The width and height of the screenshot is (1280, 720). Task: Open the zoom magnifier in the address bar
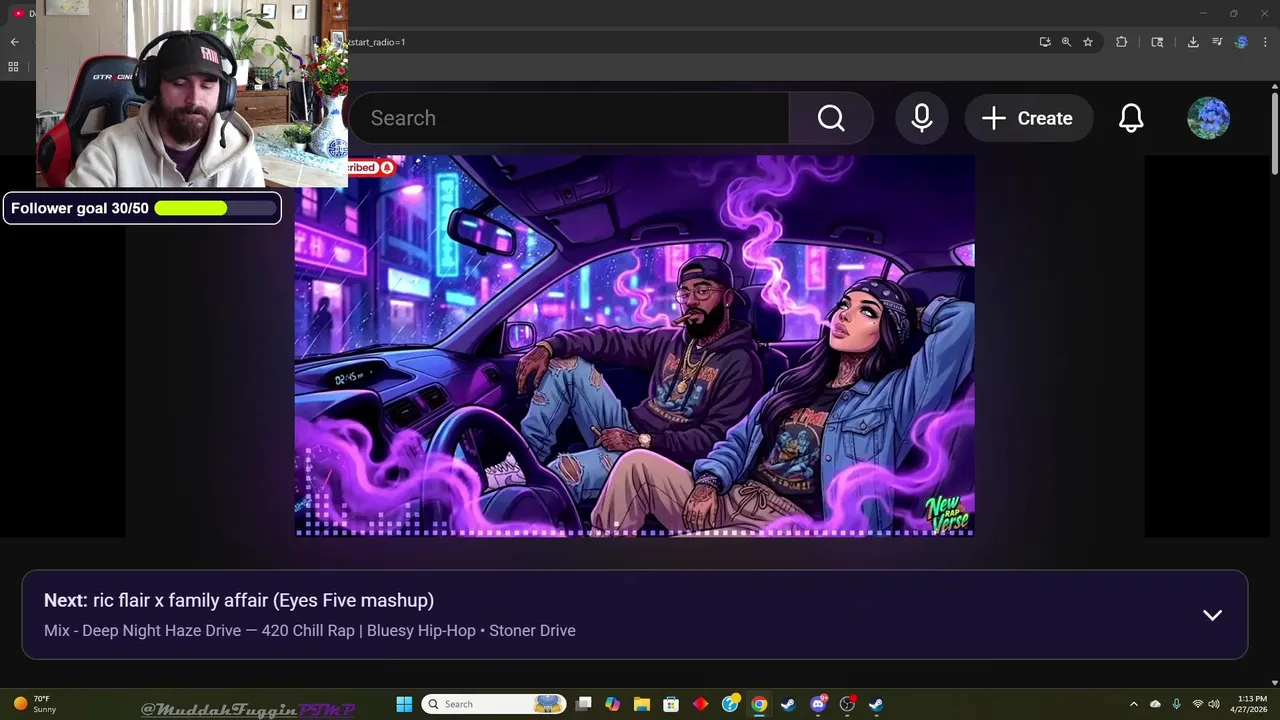1066,42
